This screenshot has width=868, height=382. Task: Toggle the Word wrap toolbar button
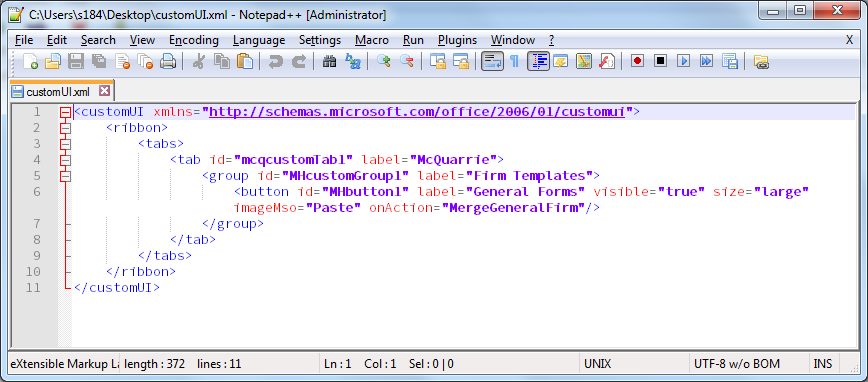(492, 61)
